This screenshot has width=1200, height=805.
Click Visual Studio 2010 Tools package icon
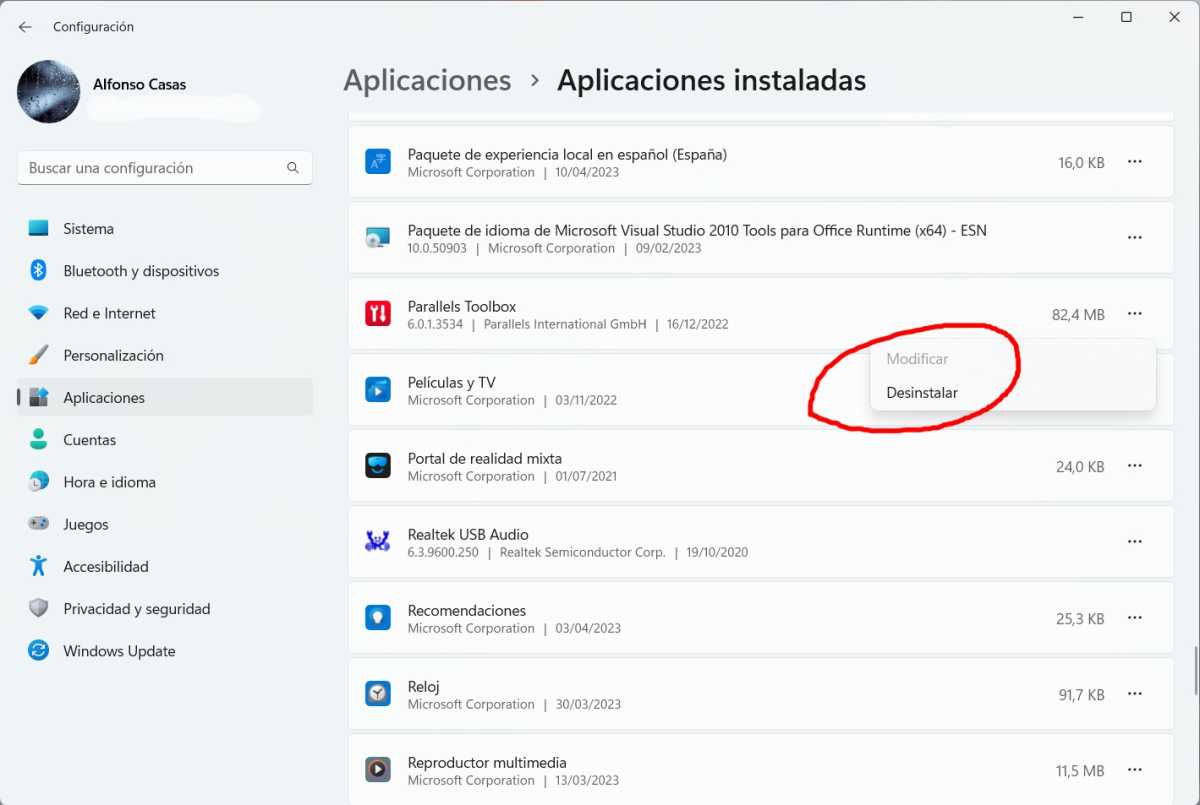pos(378,238)
